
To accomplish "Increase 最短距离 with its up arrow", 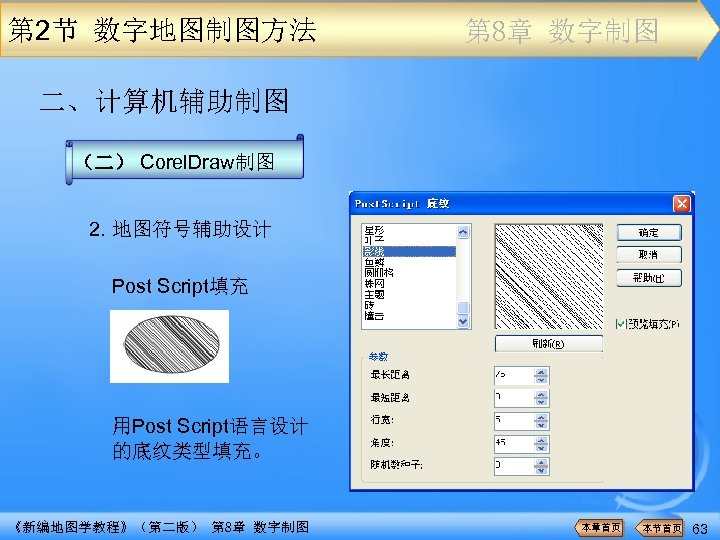I will coord(541,394).
